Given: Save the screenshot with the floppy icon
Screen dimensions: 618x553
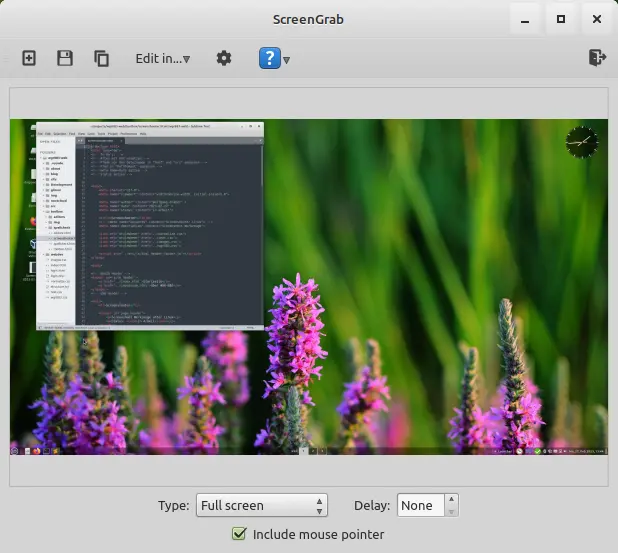Looking at the screenshot, I should pyautogui.click(x=65, y=58).
